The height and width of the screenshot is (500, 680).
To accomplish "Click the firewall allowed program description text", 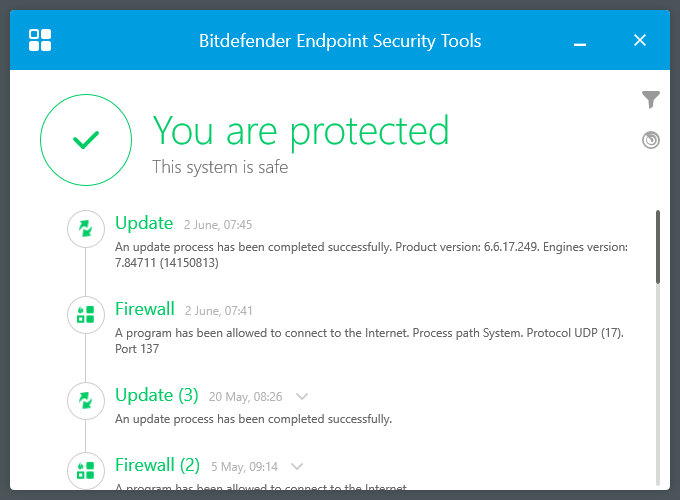I will click(x=370, y=341).
